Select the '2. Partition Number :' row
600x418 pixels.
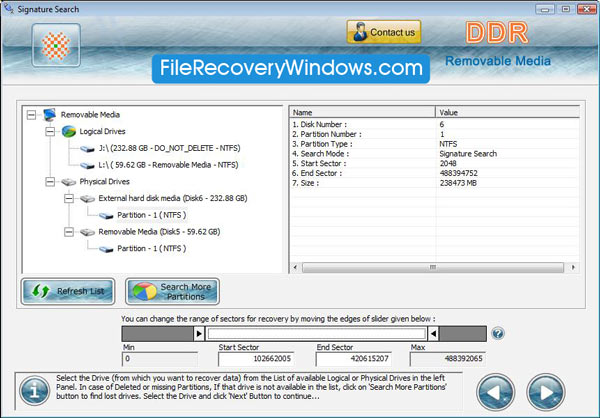tap(434, 134)
